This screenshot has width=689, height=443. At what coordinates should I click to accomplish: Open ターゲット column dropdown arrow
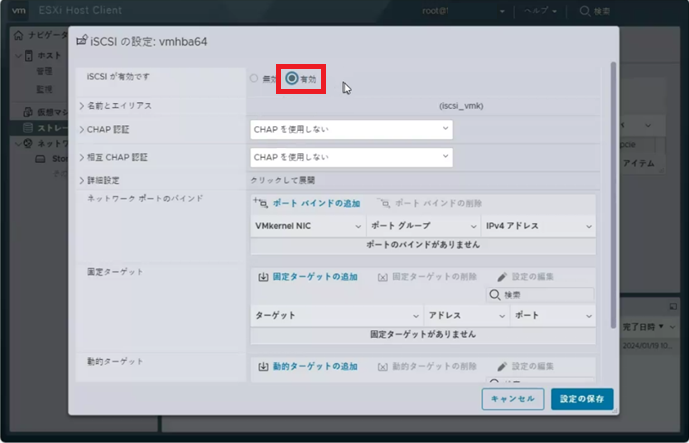tap(416, 316)
